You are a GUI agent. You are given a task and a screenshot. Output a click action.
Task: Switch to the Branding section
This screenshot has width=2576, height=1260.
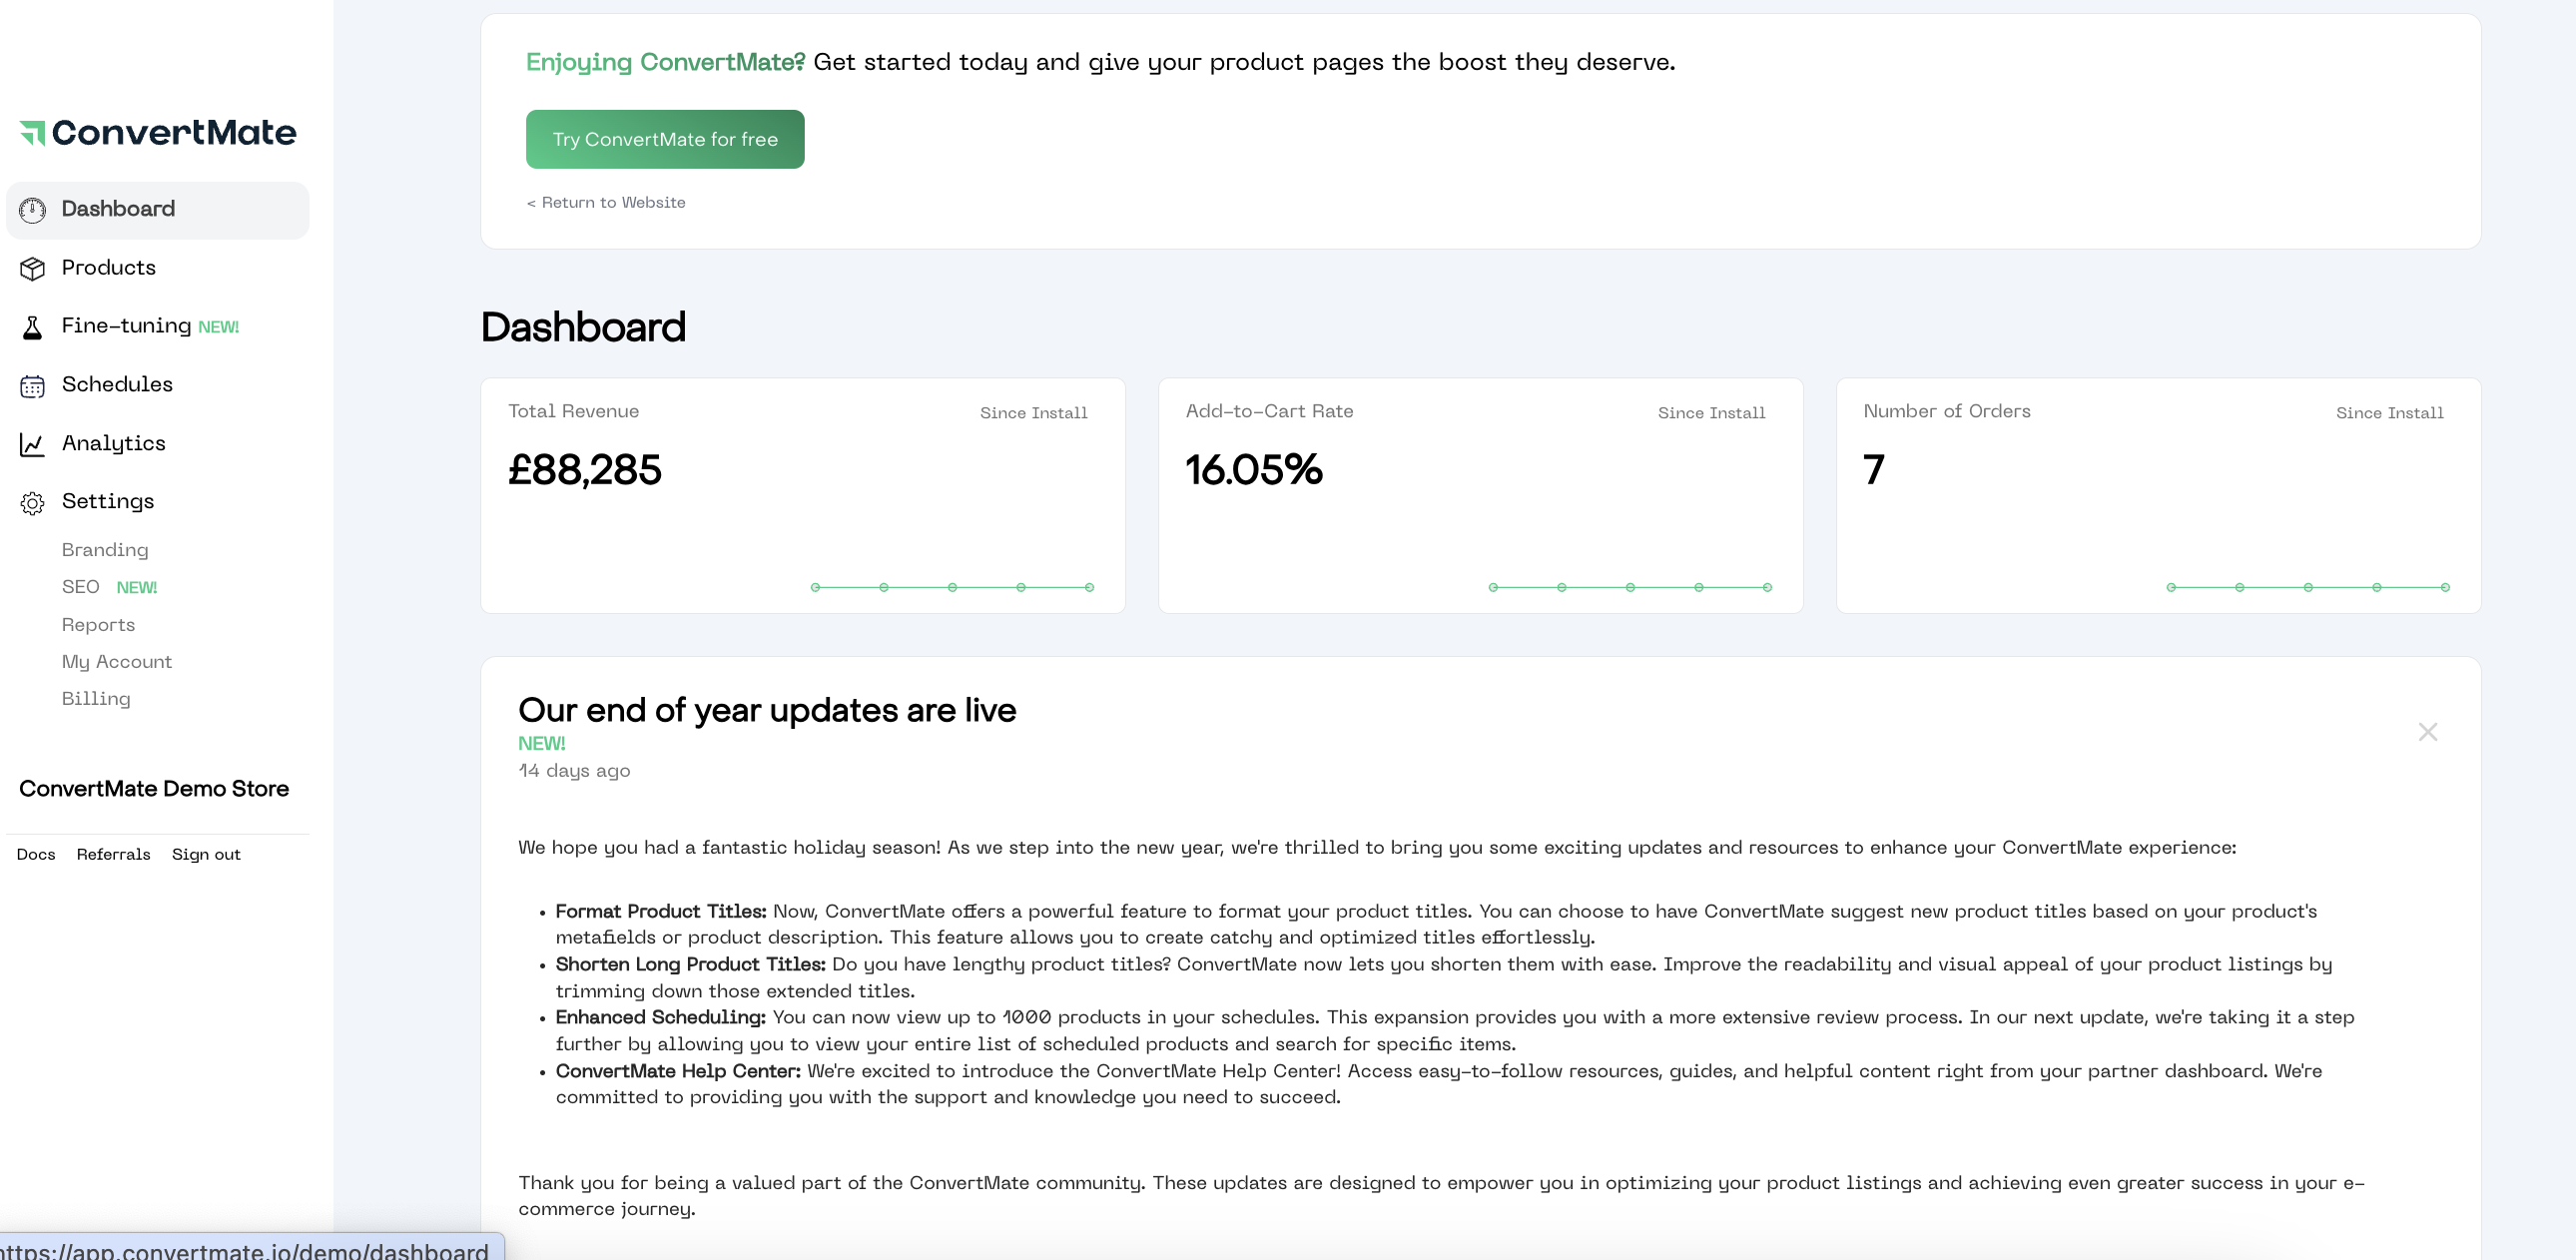pos(104,550)
